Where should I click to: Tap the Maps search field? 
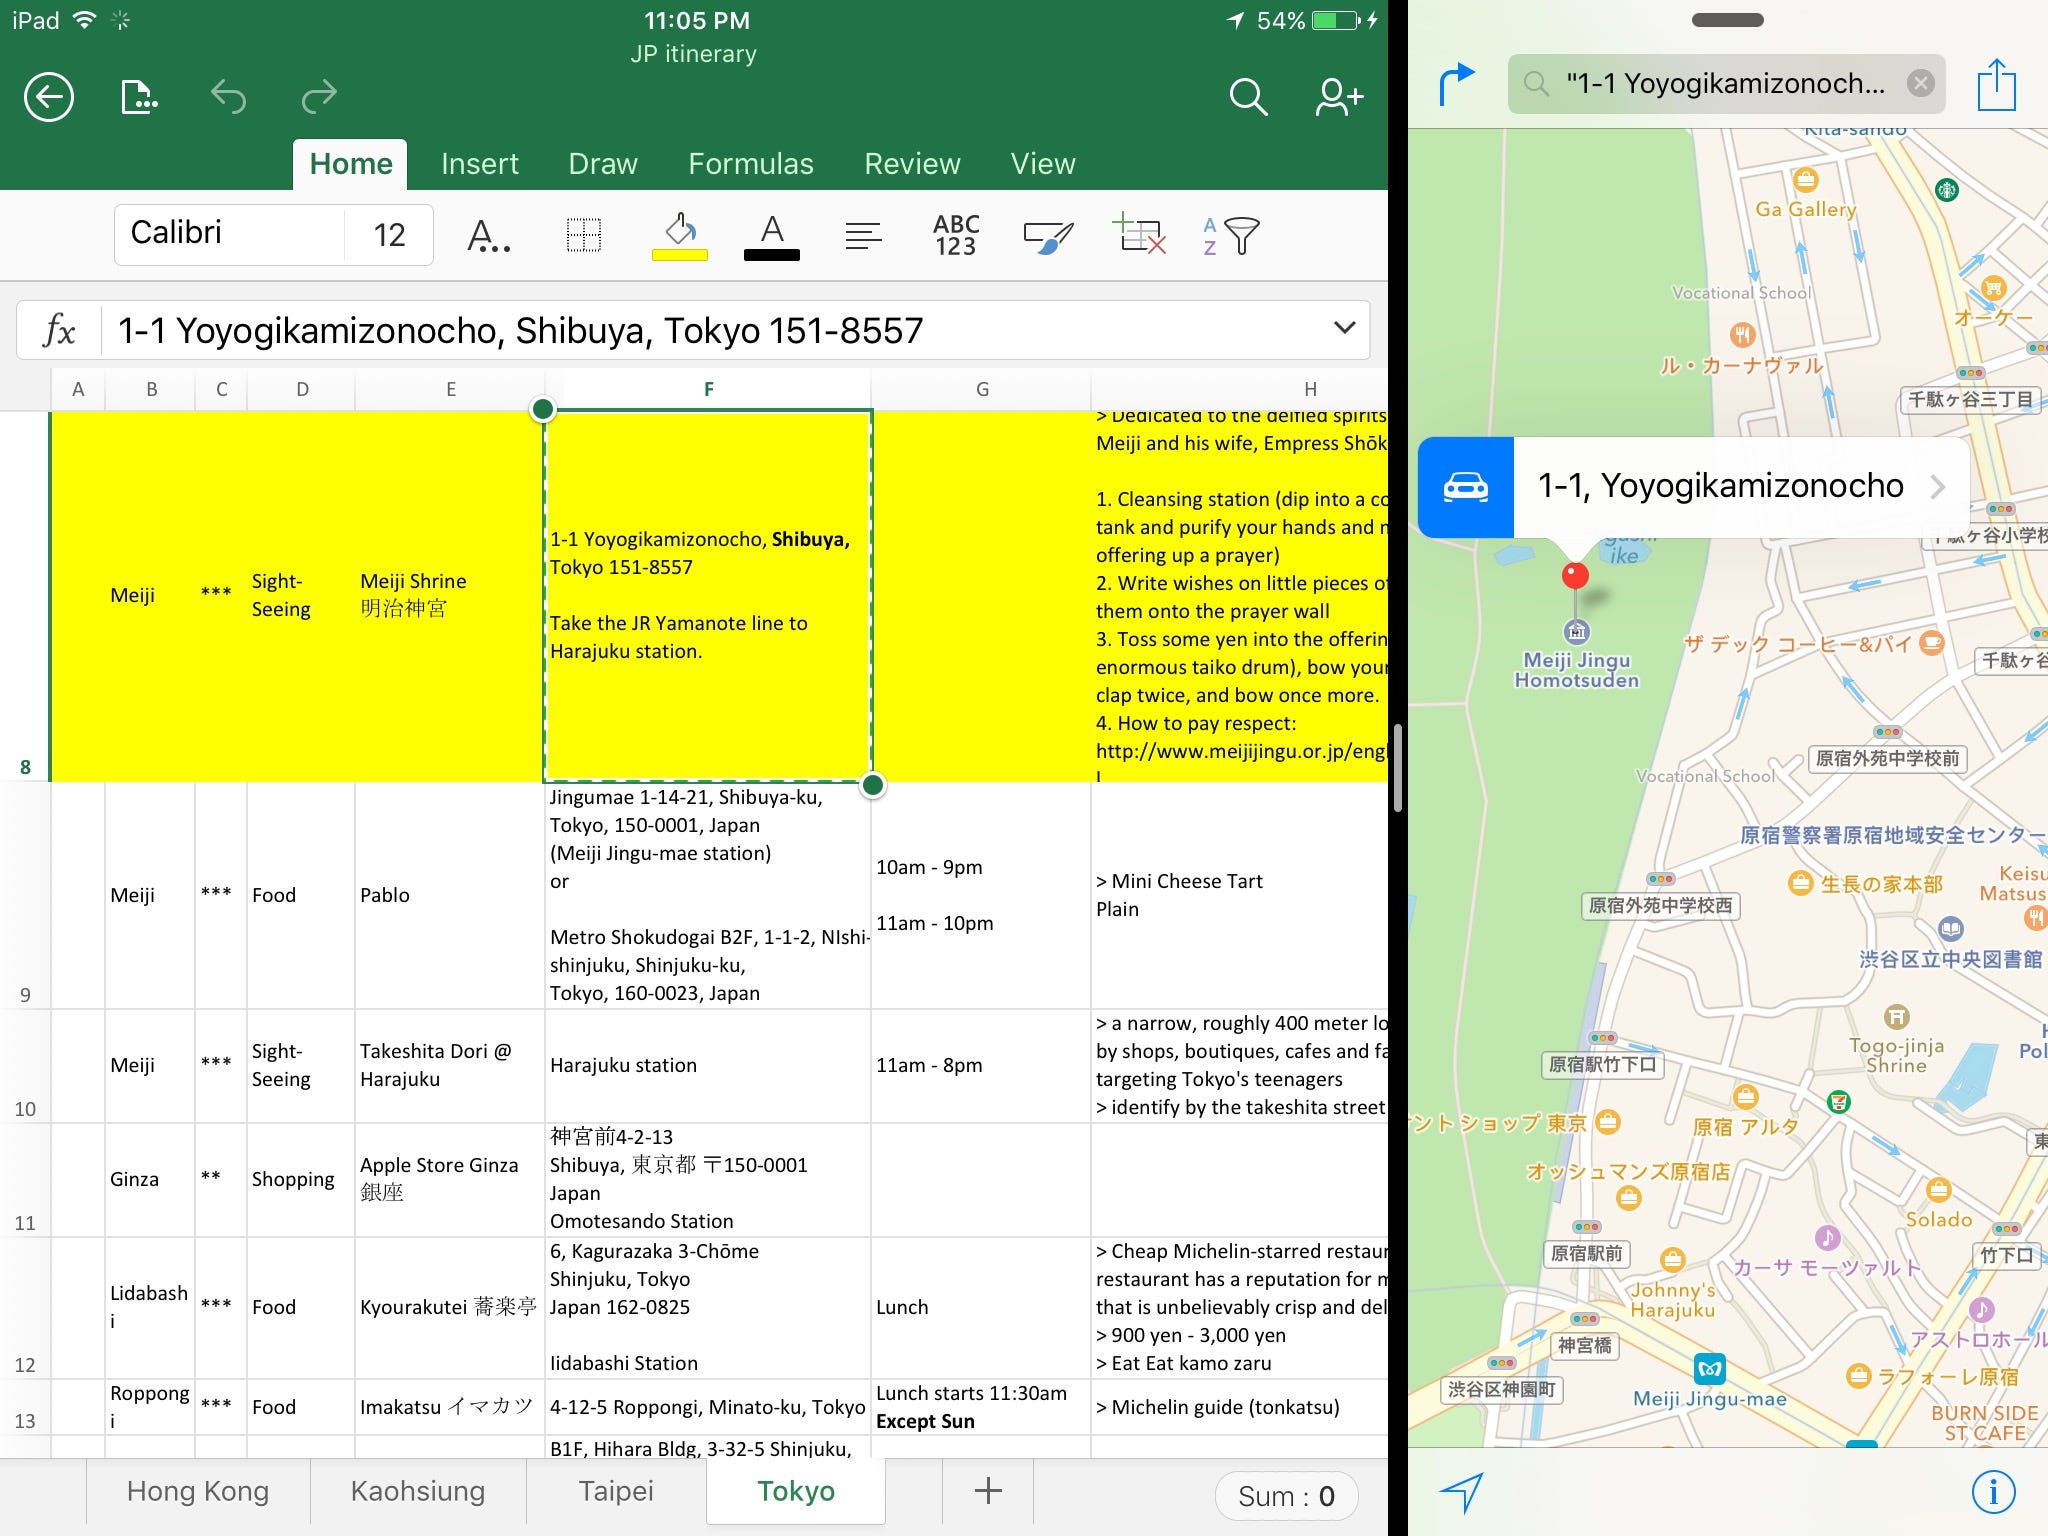point(1726,83)
